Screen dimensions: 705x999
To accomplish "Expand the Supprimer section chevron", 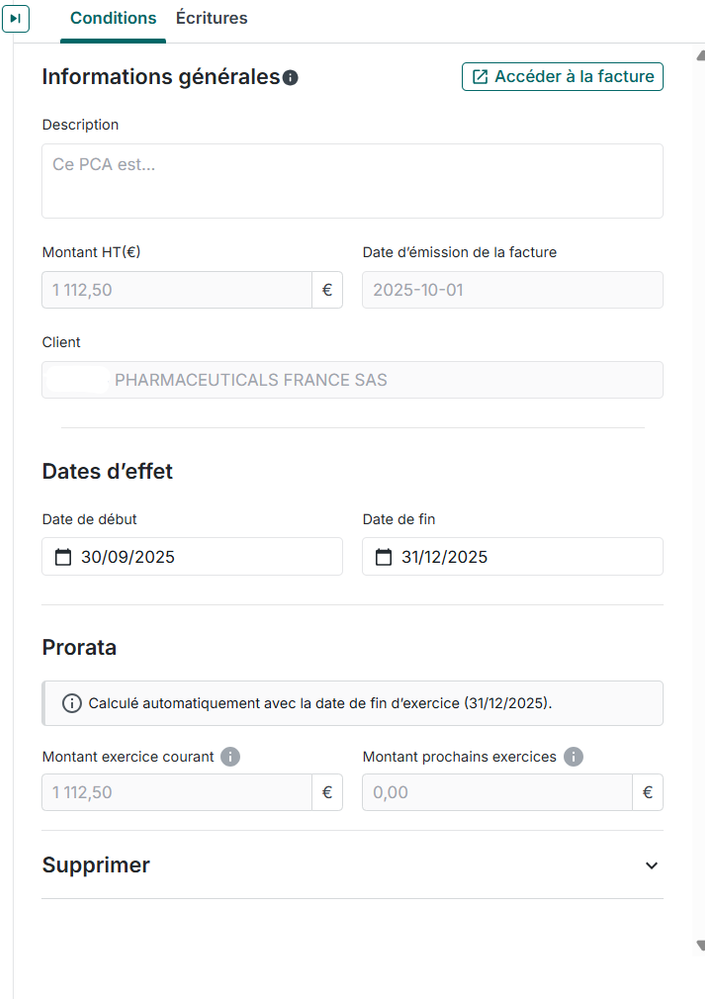I will pos(651,865).
